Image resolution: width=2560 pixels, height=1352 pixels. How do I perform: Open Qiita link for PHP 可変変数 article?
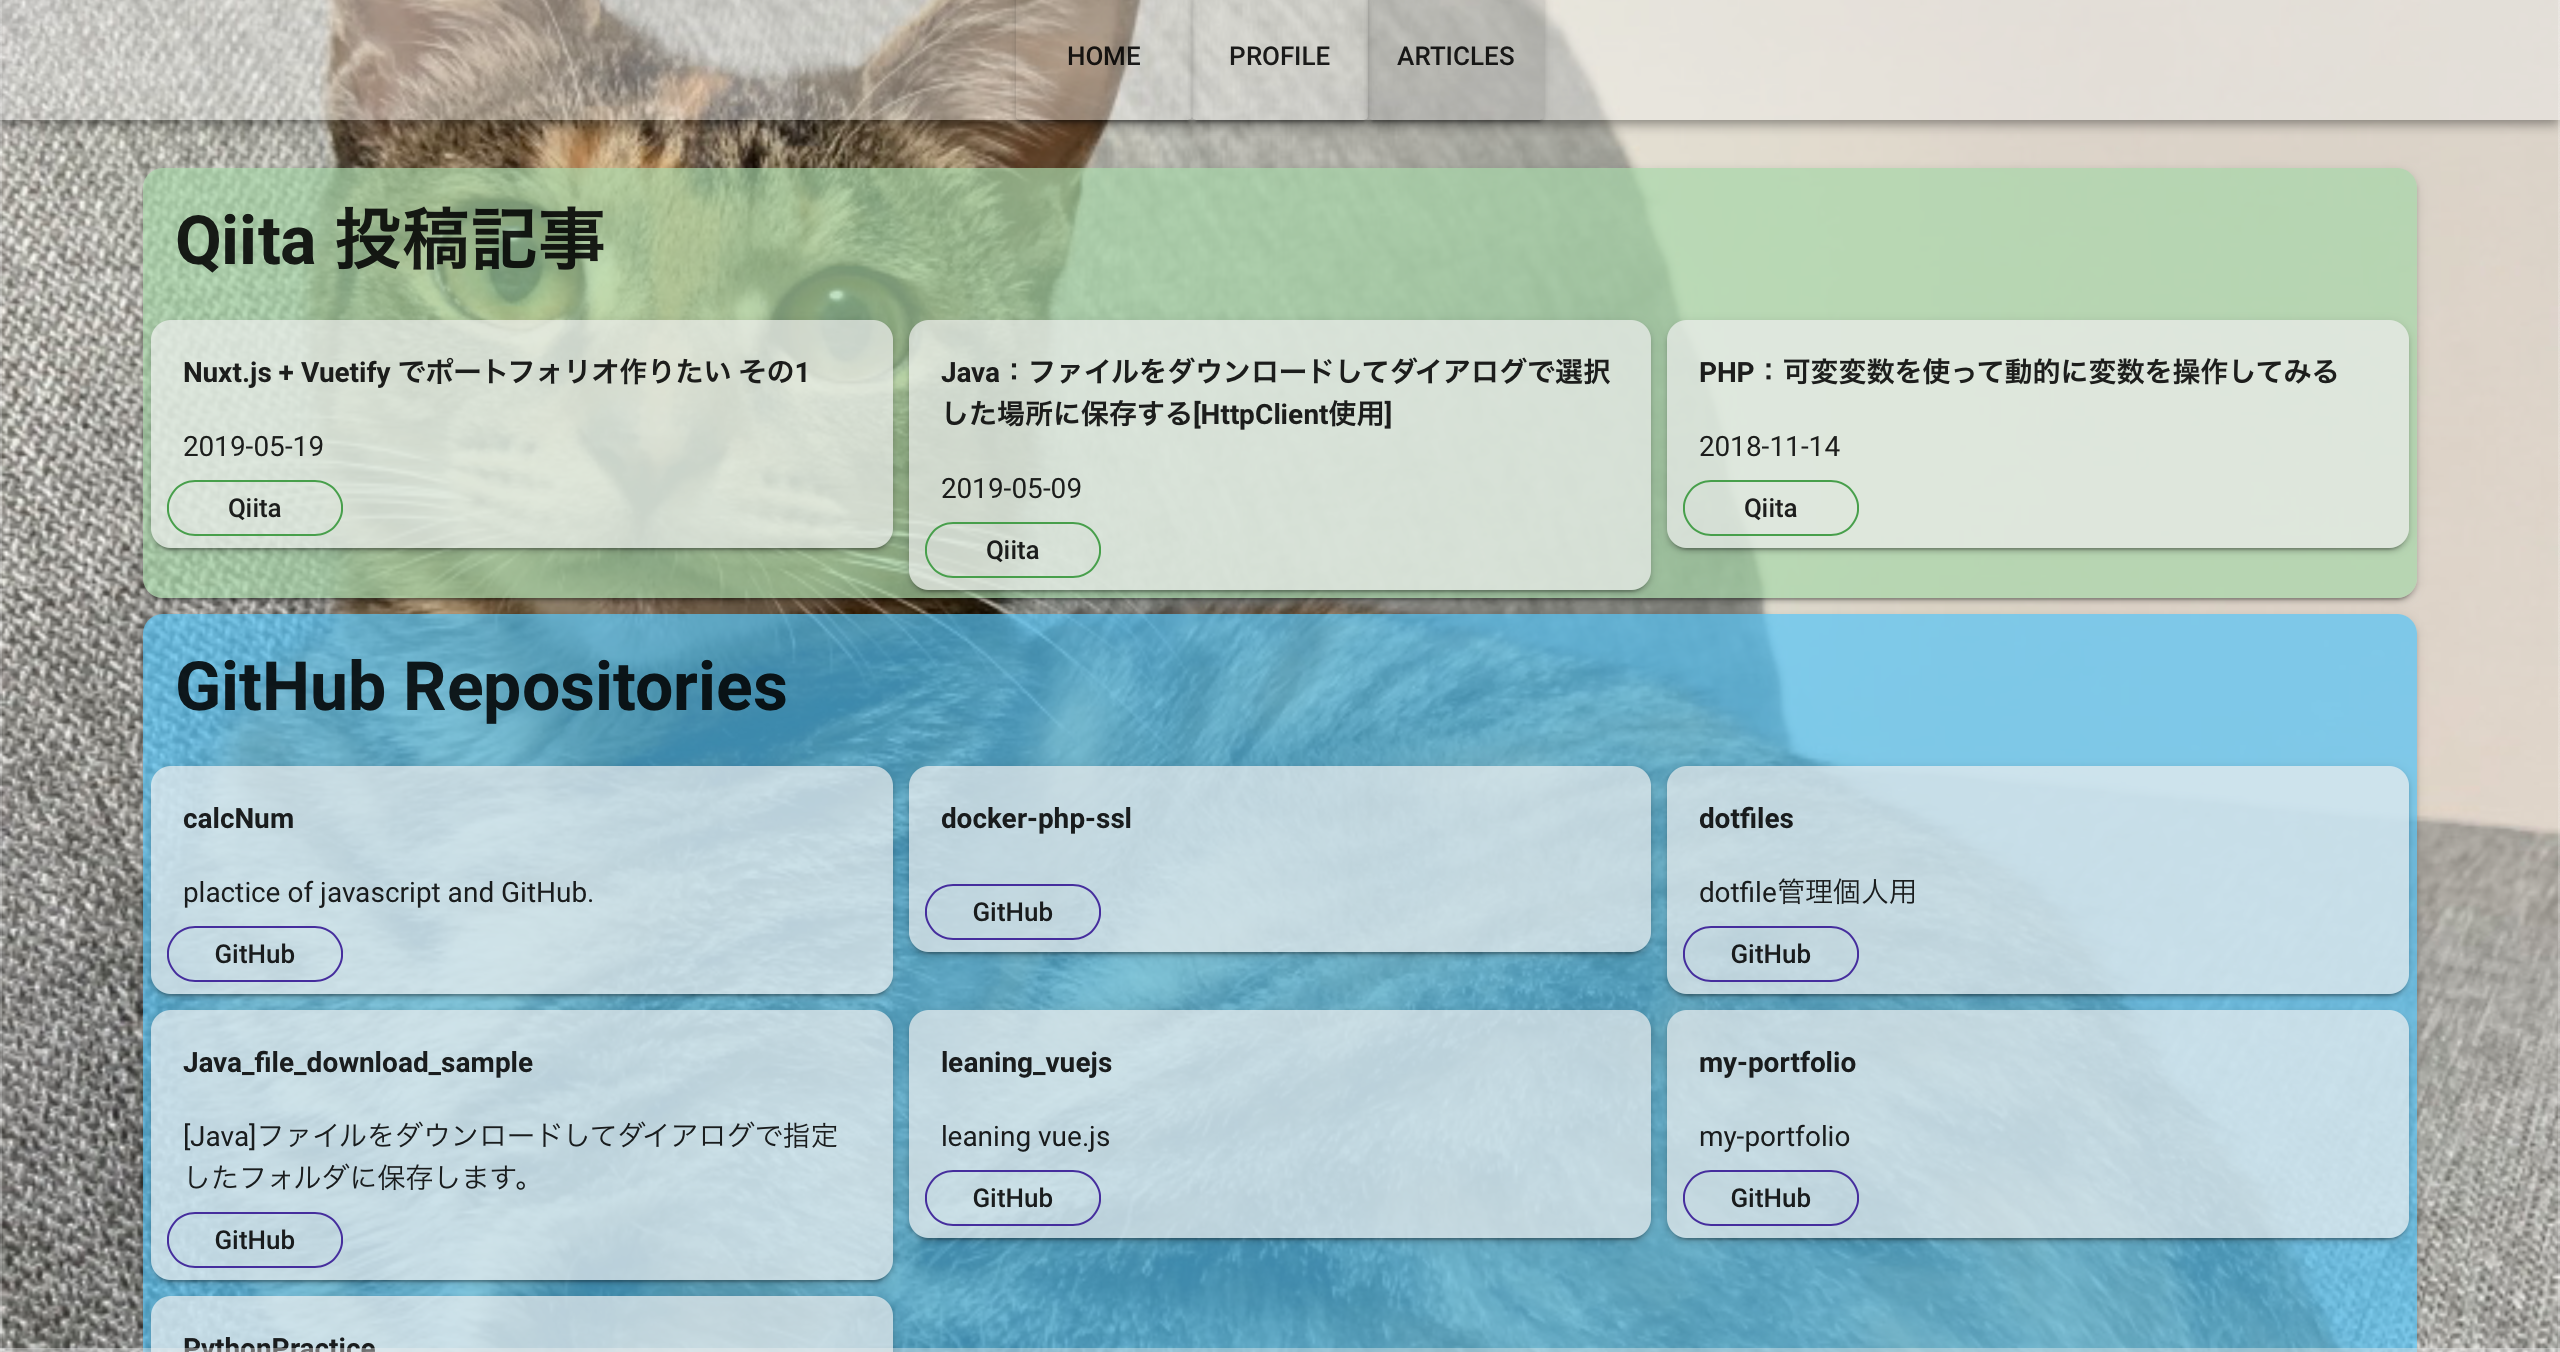point(1770,508)
